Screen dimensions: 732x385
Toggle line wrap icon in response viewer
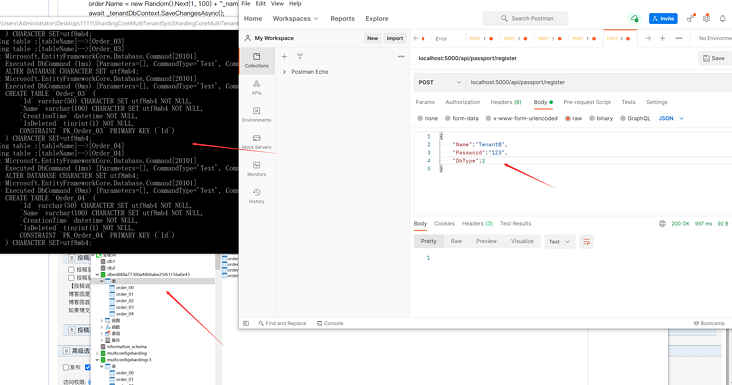tap(586, 242)
